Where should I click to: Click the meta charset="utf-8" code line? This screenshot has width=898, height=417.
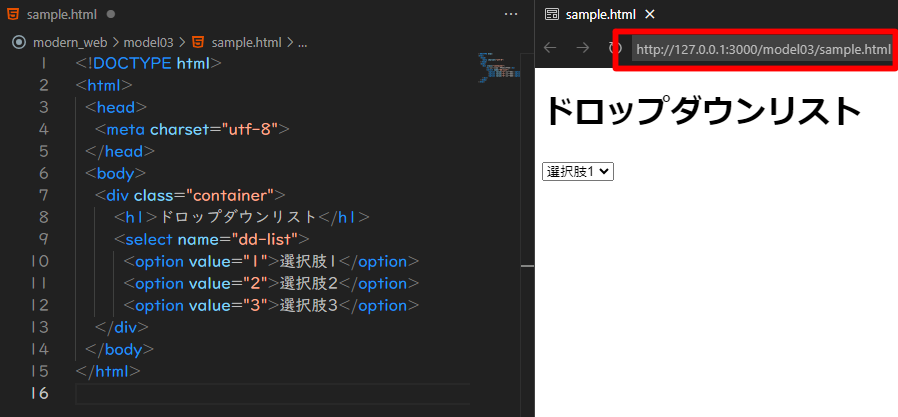click(x=192, y=129)
